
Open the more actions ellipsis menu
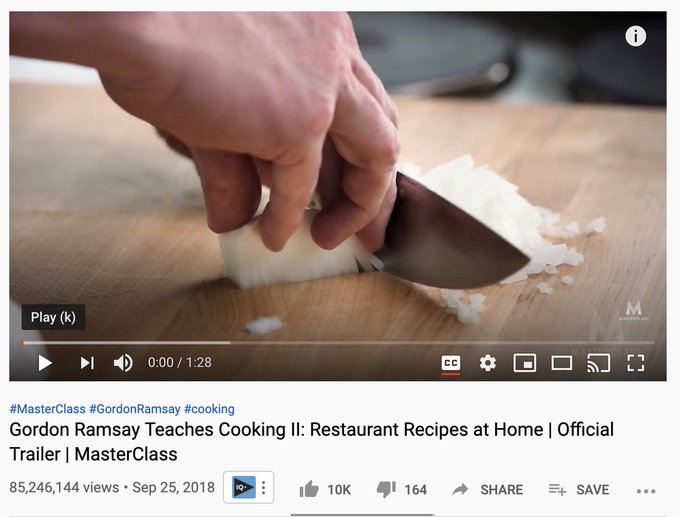pos(646,491)
